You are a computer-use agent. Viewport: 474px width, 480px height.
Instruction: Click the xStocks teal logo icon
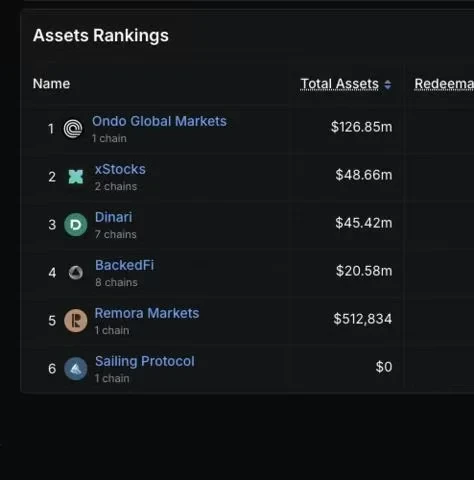point(76,177)
